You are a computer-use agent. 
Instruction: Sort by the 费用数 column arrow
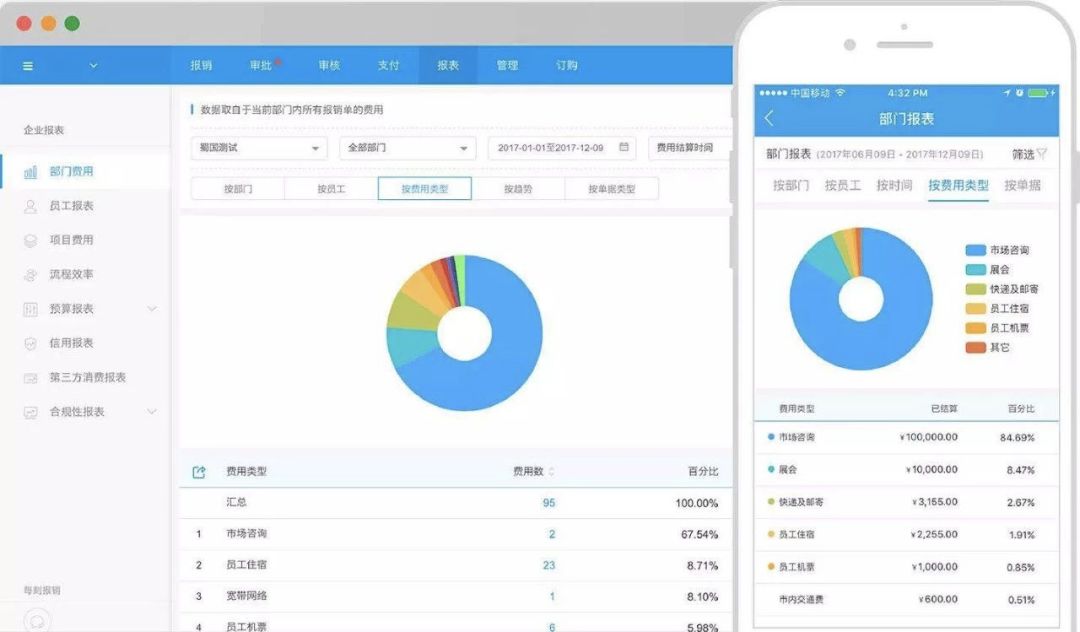(551, 472)
